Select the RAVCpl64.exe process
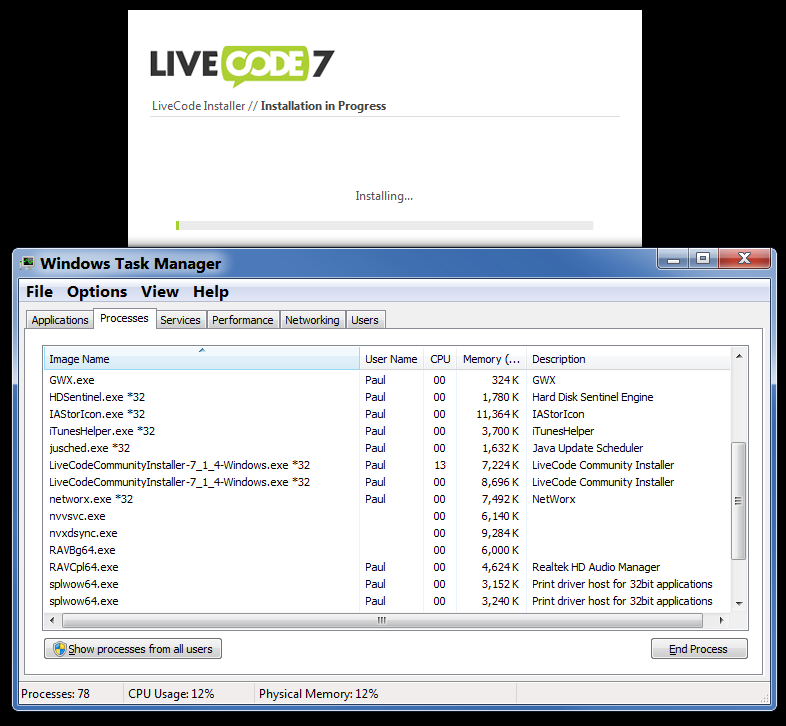Image resolution: width=786 pixels, height=726 pixels. [x=387, y=568]
